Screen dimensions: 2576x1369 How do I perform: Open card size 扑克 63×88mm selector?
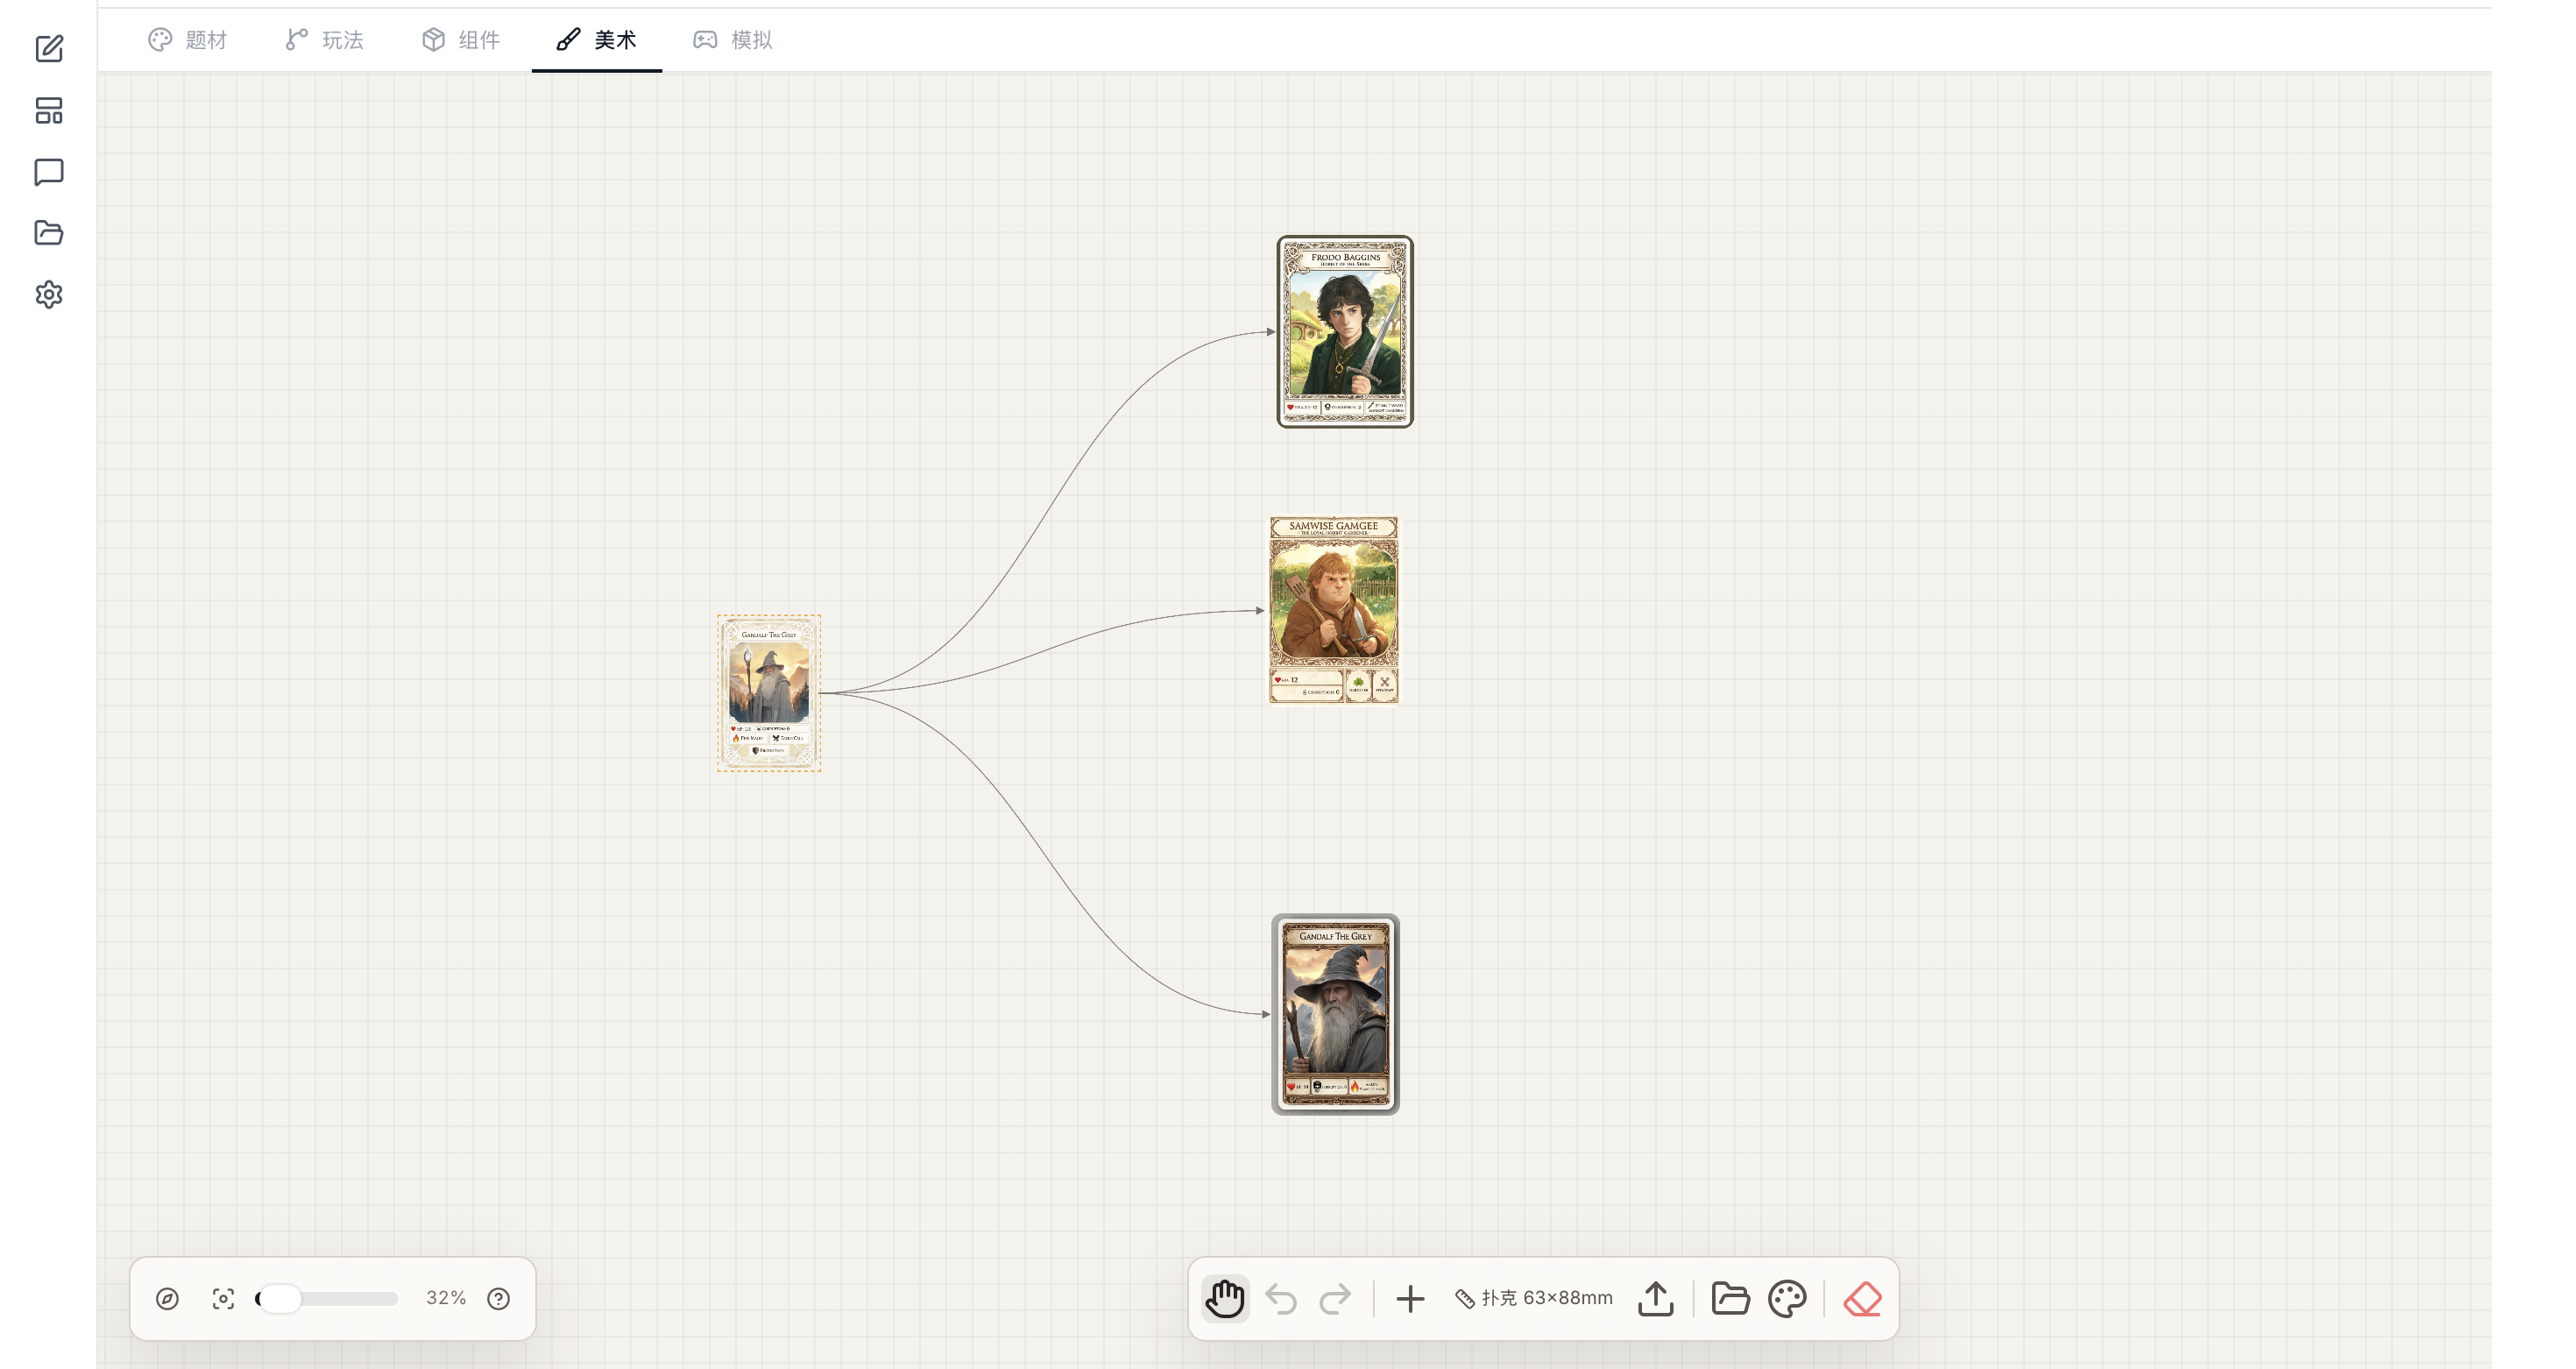[1534, 1298]
